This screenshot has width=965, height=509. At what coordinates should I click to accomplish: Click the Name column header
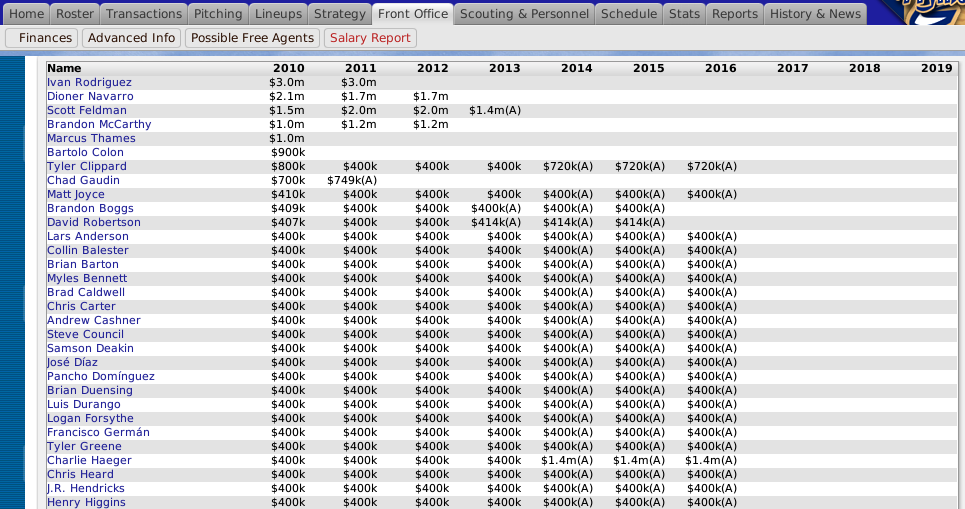[x=64, y=68]
